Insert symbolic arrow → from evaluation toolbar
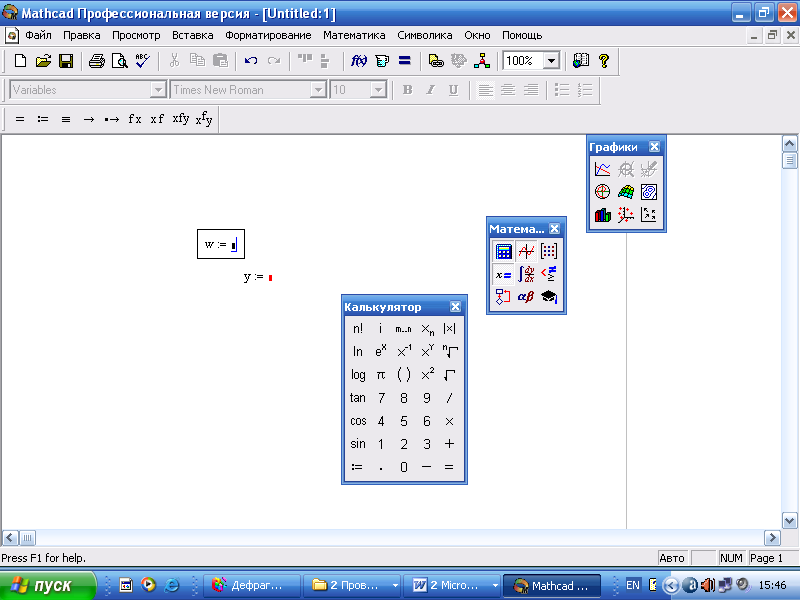The height and width of the screenshot is (600, 800). tap(89, 119)
